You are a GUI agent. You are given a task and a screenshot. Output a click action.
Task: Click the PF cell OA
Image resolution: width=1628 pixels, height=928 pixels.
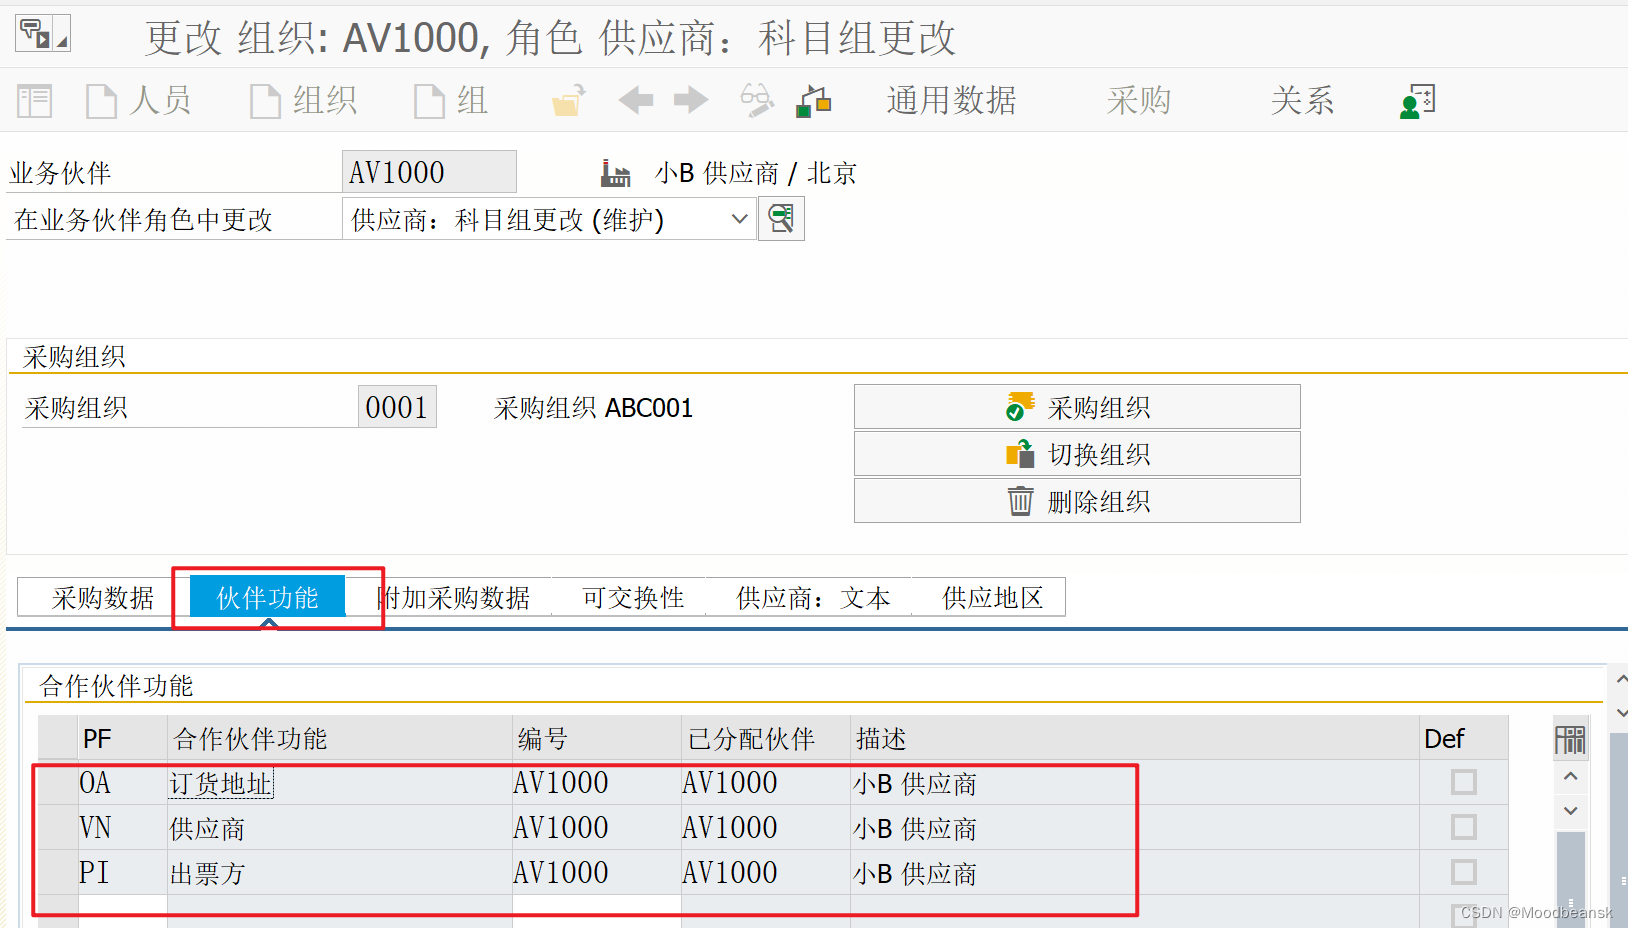[x=123, y=783]
